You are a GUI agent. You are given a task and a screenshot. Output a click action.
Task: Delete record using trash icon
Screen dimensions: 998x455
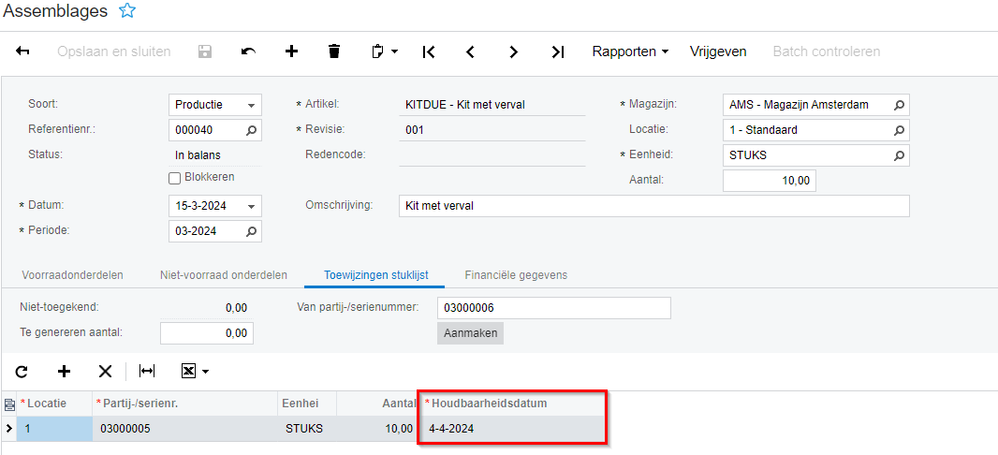pyautogui.click(x=334, y=51)
